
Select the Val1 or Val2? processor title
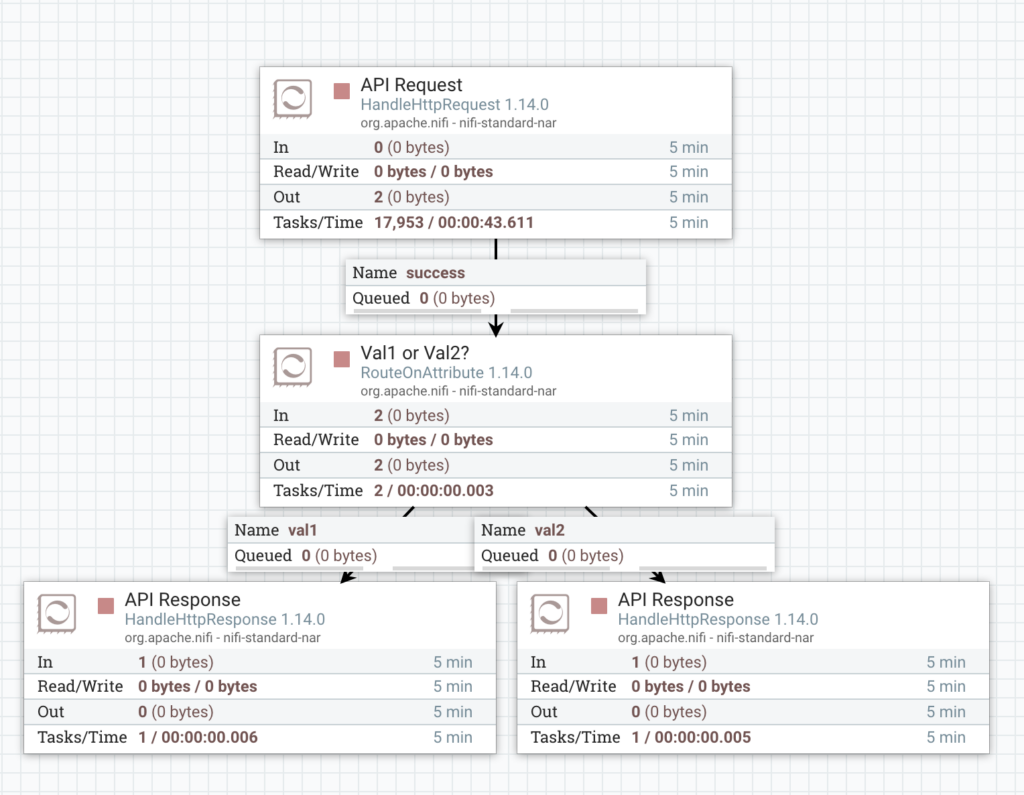tap(415, 353)
